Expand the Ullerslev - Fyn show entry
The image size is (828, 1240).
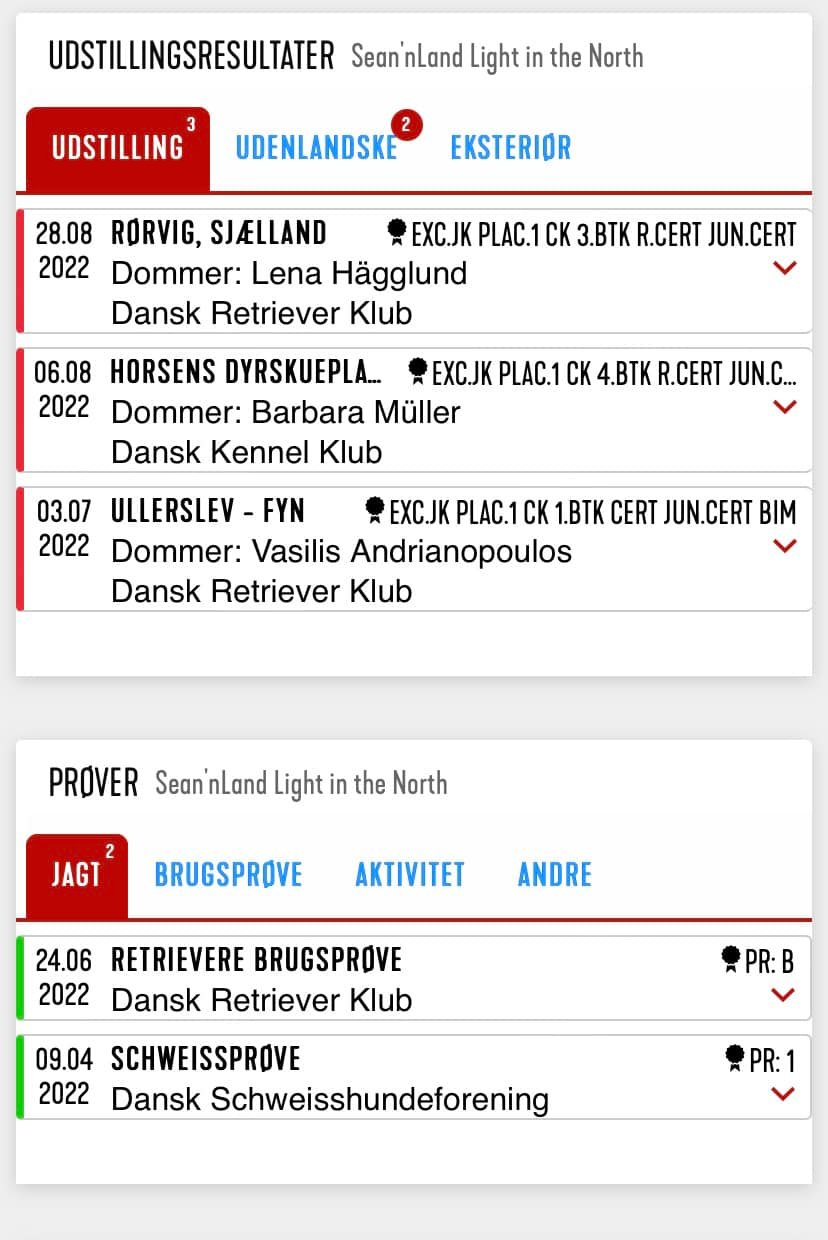point(785,546)
